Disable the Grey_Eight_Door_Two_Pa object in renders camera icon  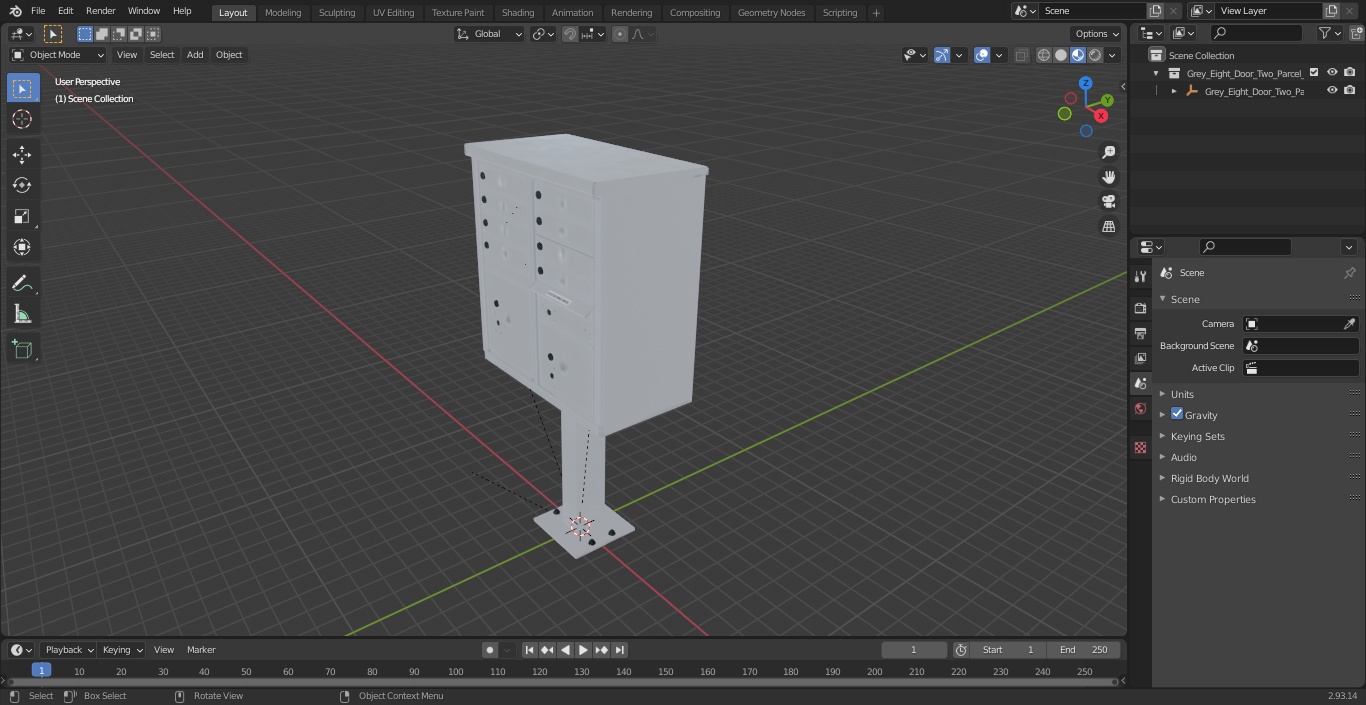(x=1350, y=91)
